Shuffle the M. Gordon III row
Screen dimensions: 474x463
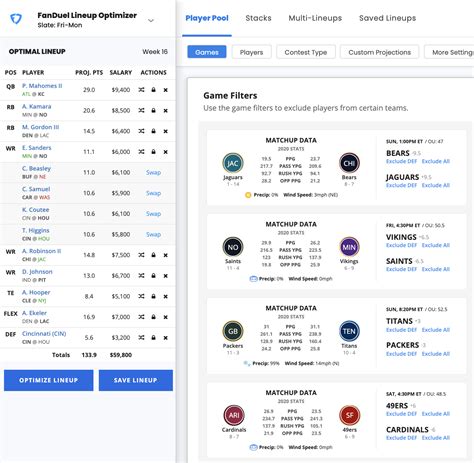[x=141, y=131]
